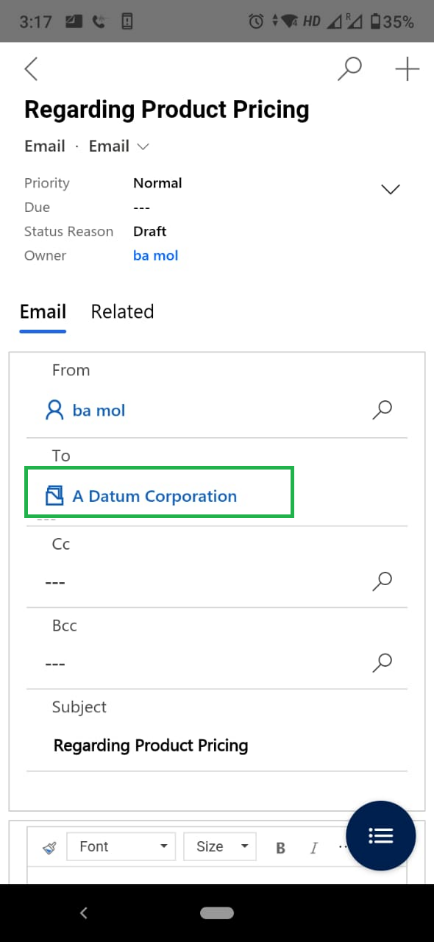
Task: Toggle bold formatting in editor toolbar
Action: [280, 848]
